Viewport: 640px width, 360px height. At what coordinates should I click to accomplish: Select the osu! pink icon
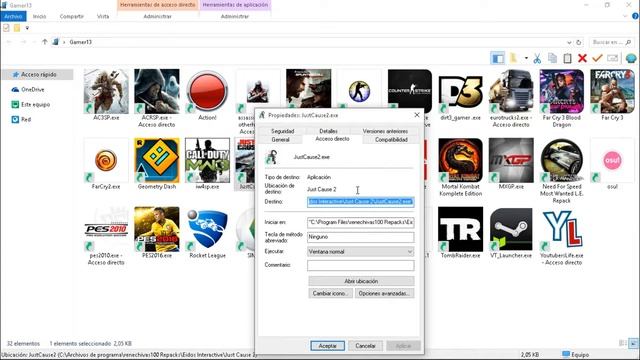coord(612,160)
